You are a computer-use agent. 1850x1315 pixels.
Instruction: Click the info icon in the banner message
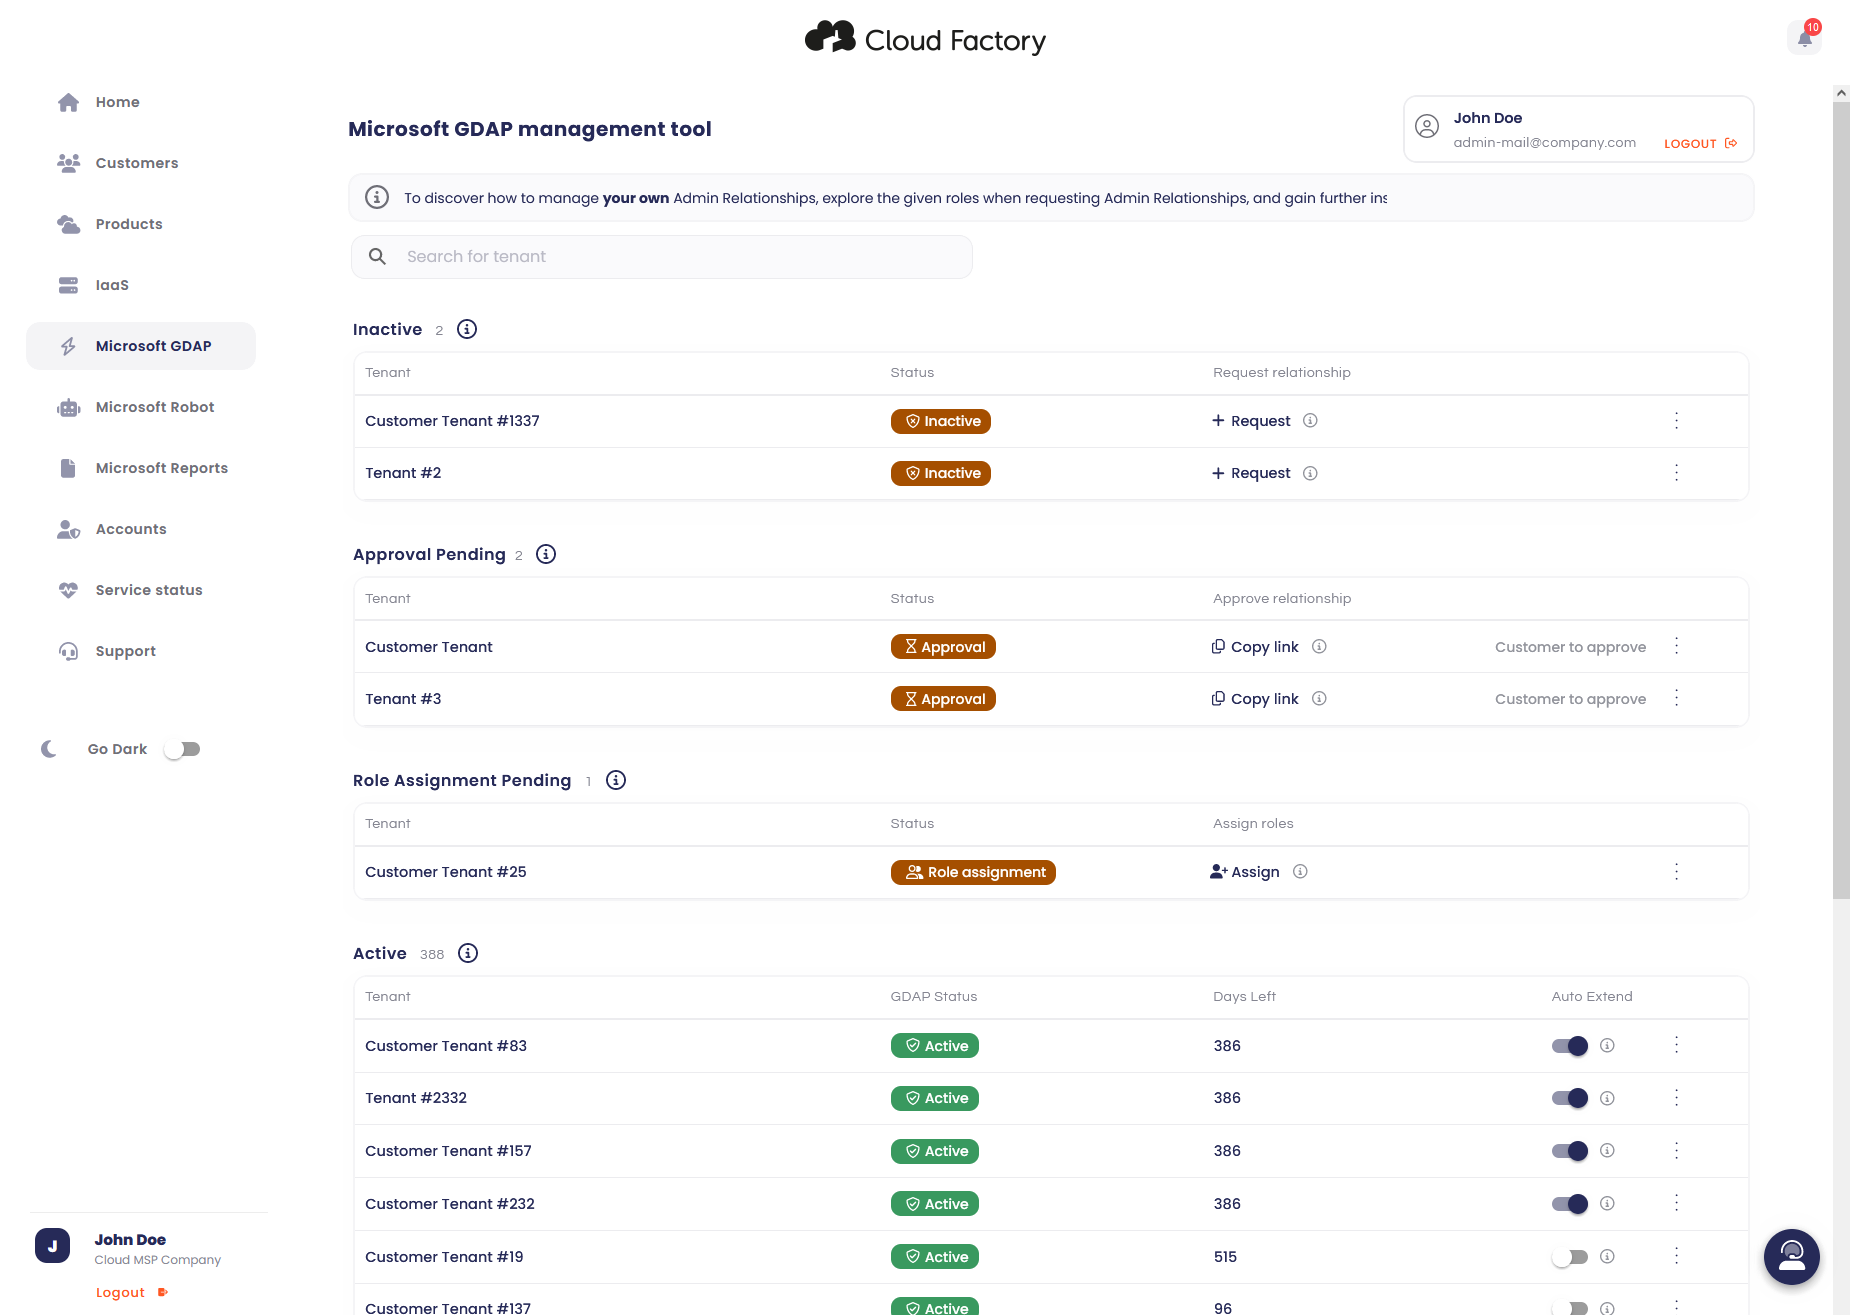[x=377, y=197]
